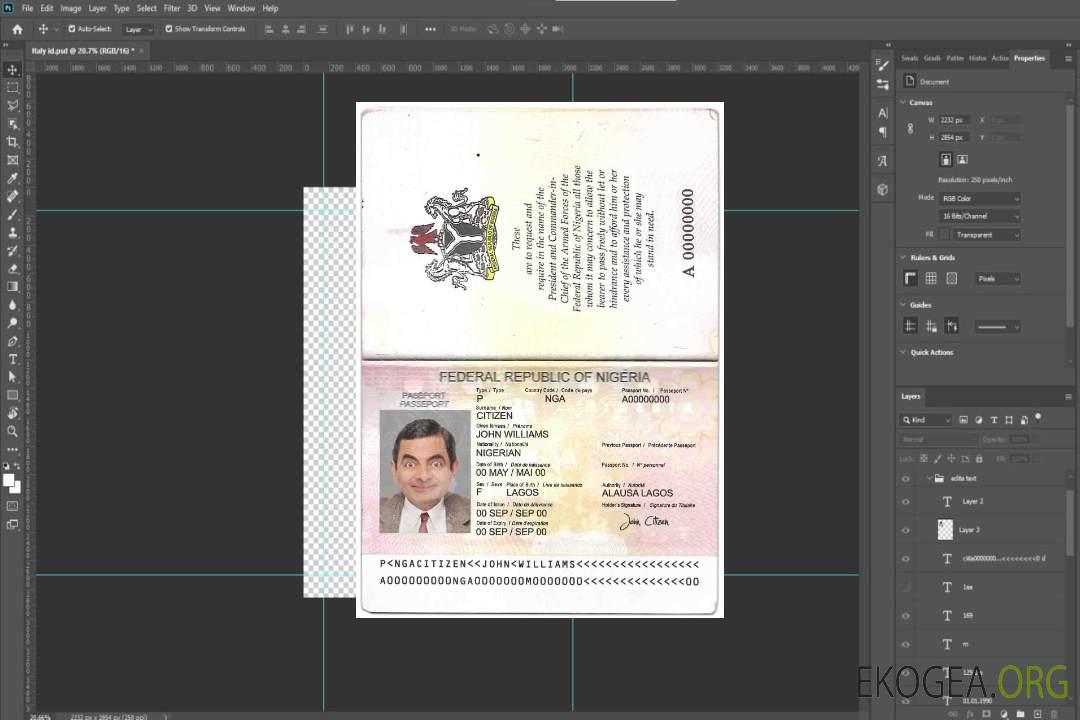1080x720 pixels.
Task: Select the Horizontal Type tool
Action: pyautogui.click(x=12, y=359)
